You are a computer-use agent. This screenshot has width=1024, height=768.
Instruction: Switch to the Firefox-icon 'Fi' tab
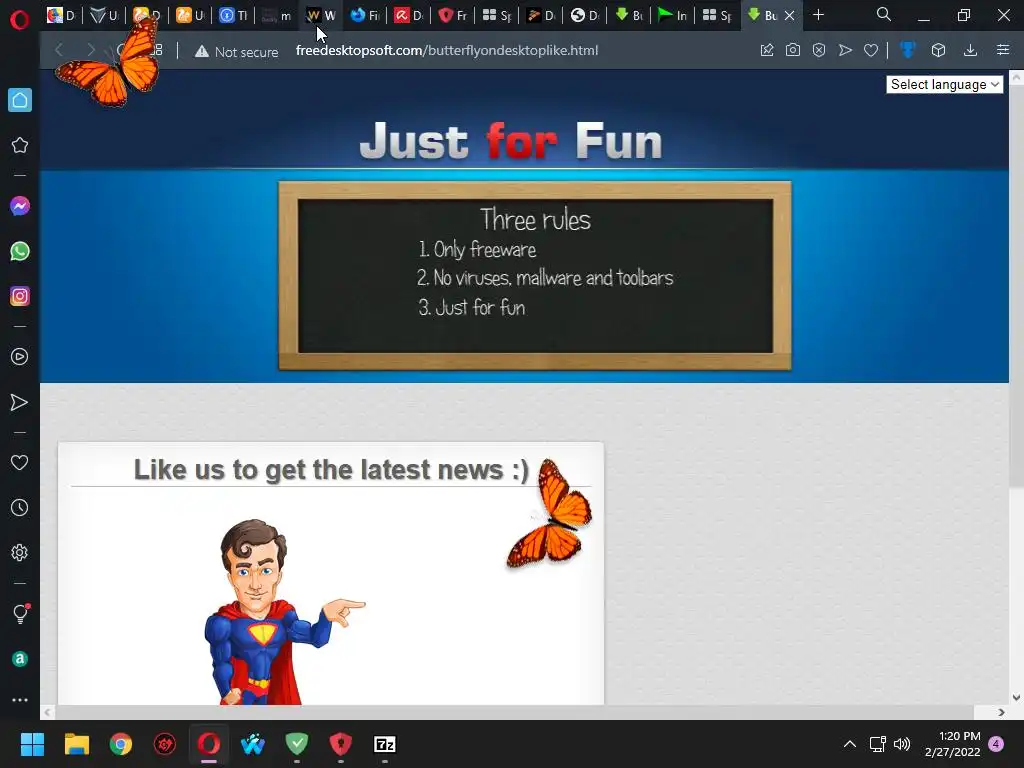tap(365, 15)
